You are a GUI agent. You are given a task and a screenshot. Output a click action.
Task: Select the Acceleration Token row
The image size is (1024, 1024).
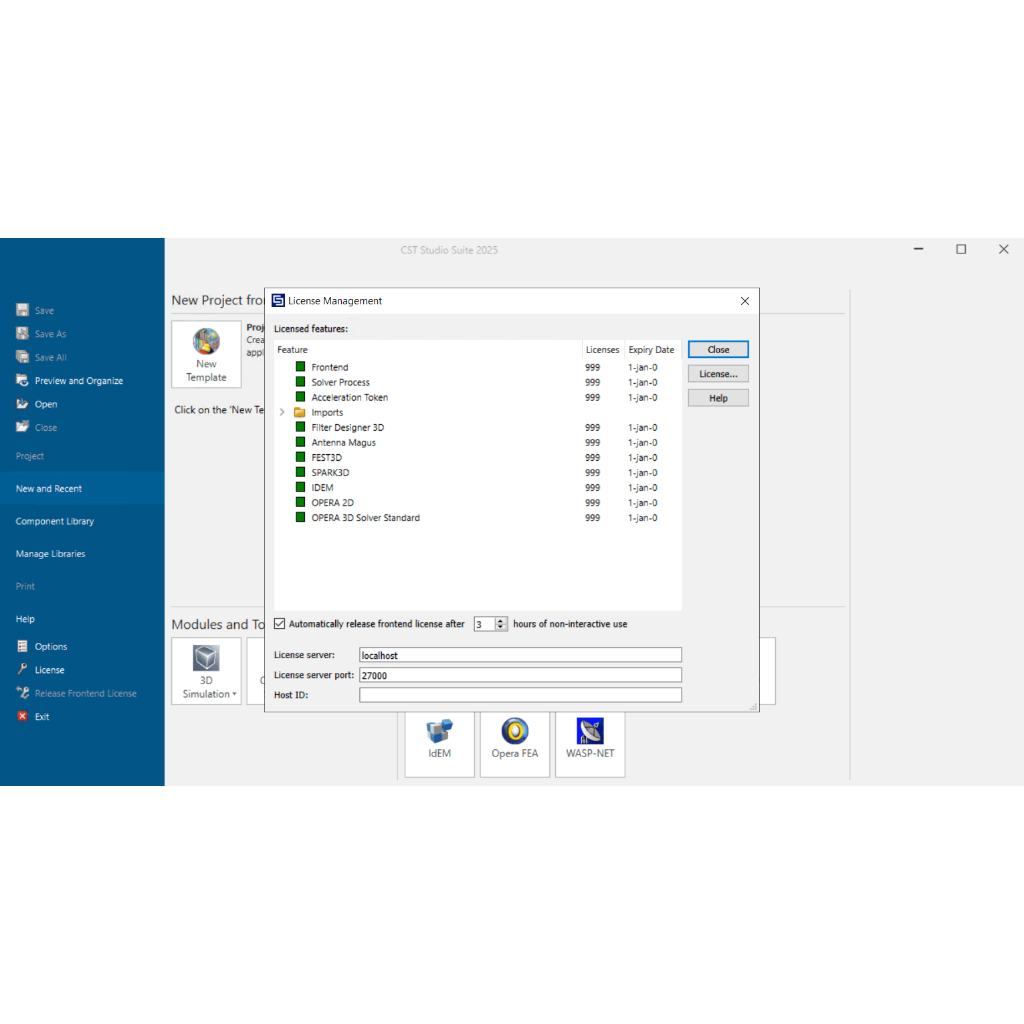coord(477,397)
